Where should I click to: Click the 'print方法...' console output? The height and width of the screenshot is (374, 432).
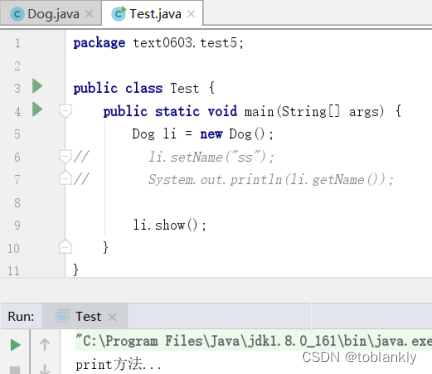point(118,364)
